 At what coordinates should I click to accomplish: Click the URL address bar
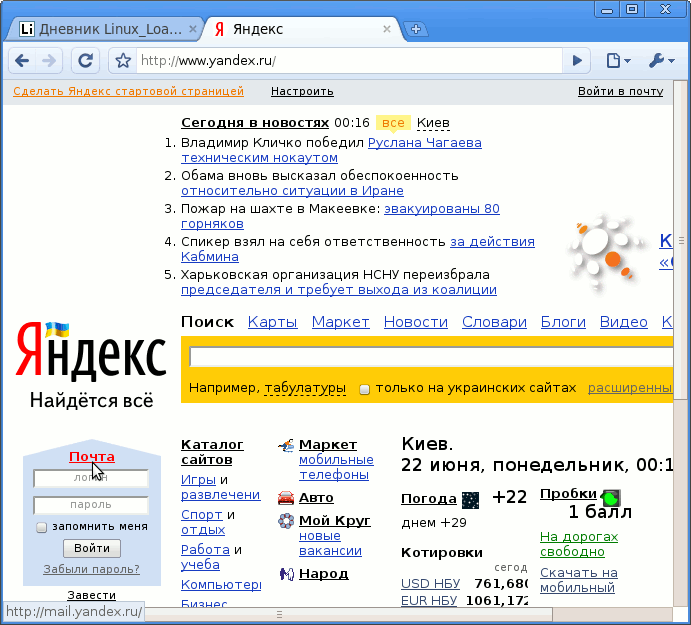point(350,60)
